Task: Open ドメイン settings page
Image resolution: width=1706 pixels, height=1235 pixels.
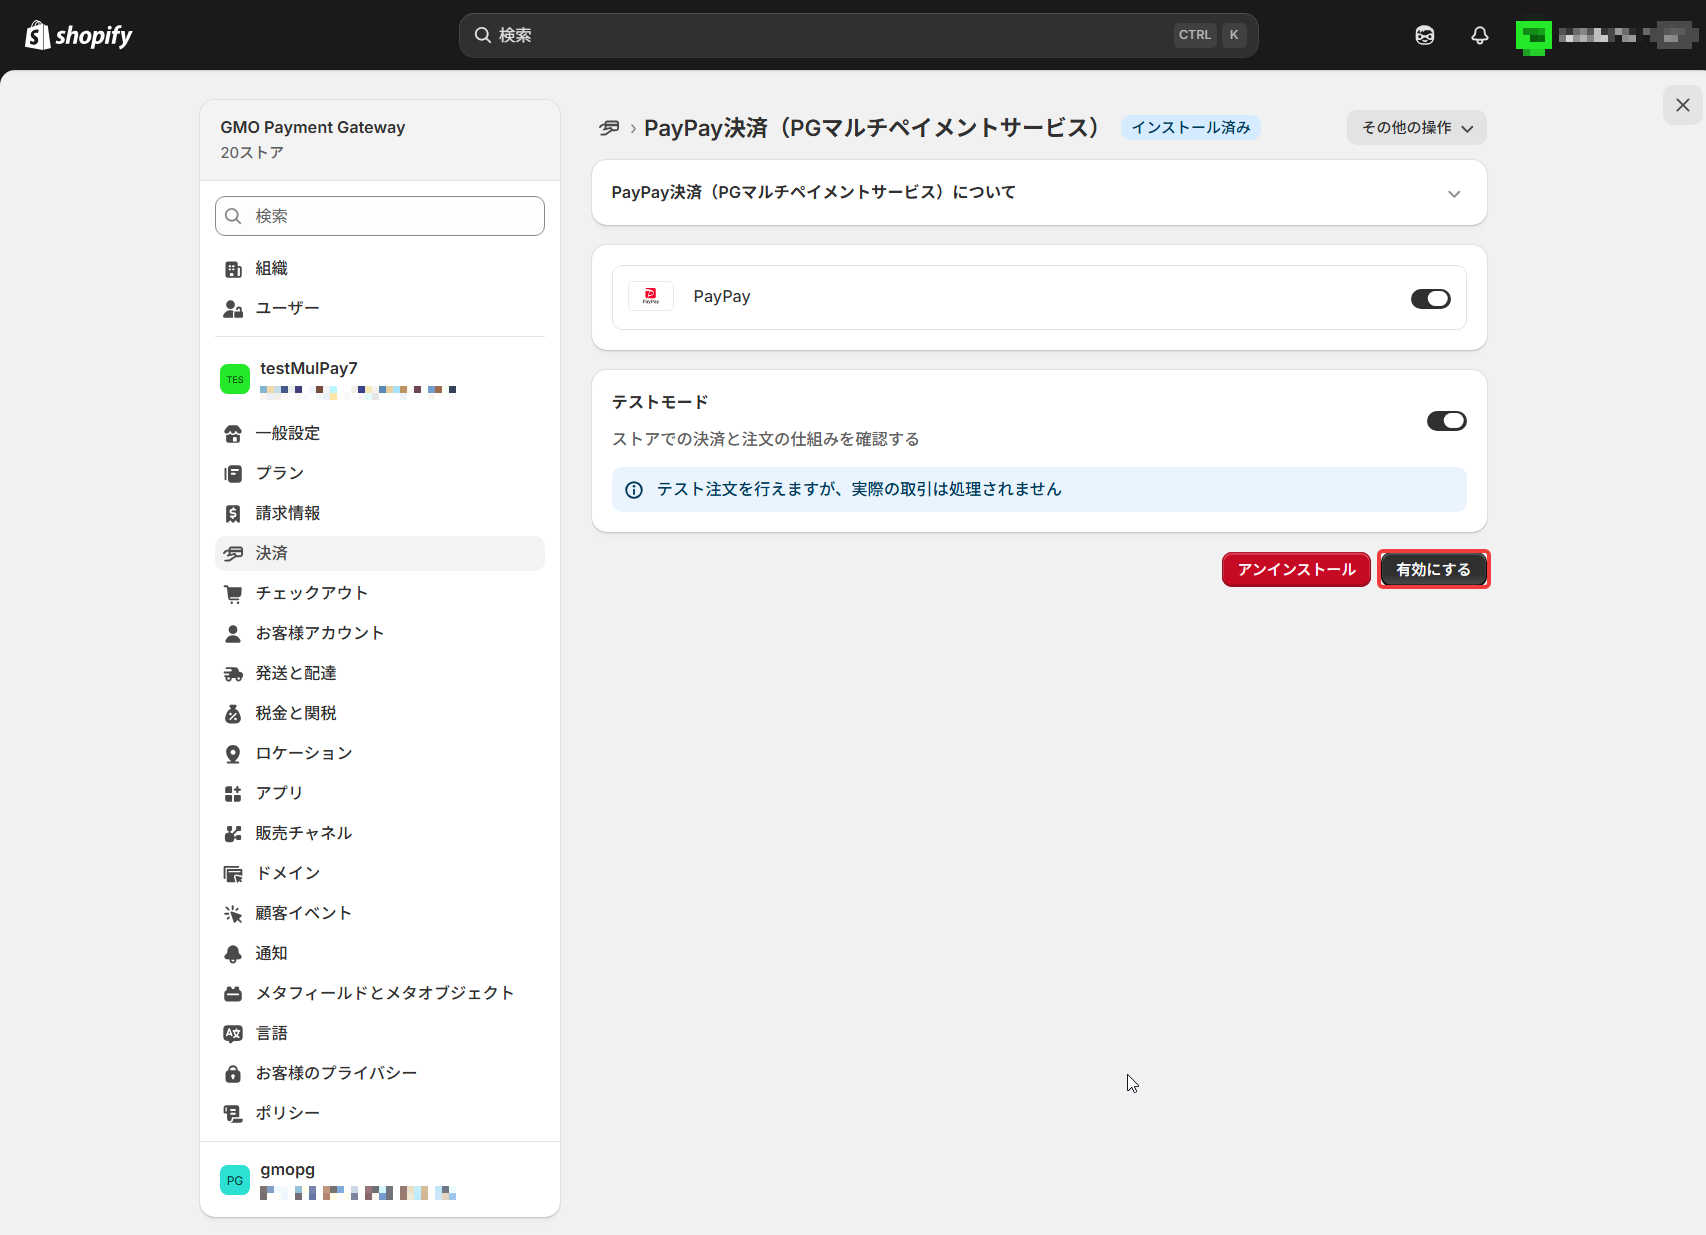Action: [x=380, y=874]
